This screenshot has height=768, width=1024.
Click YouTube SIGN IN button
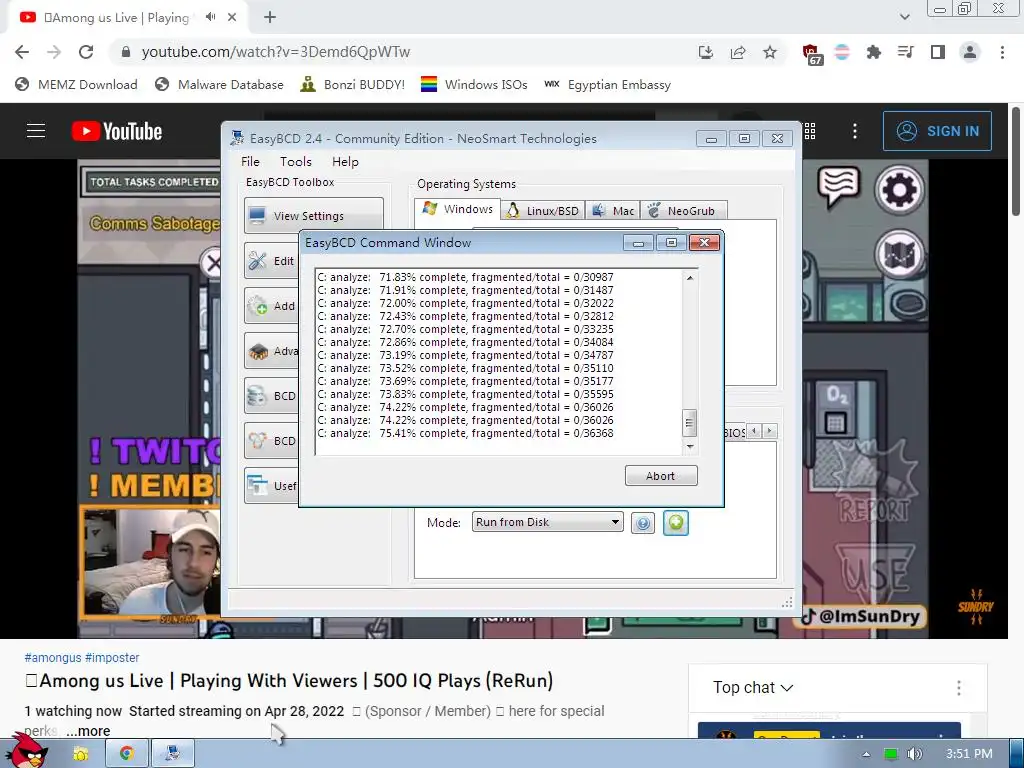[x=937, y=131]
